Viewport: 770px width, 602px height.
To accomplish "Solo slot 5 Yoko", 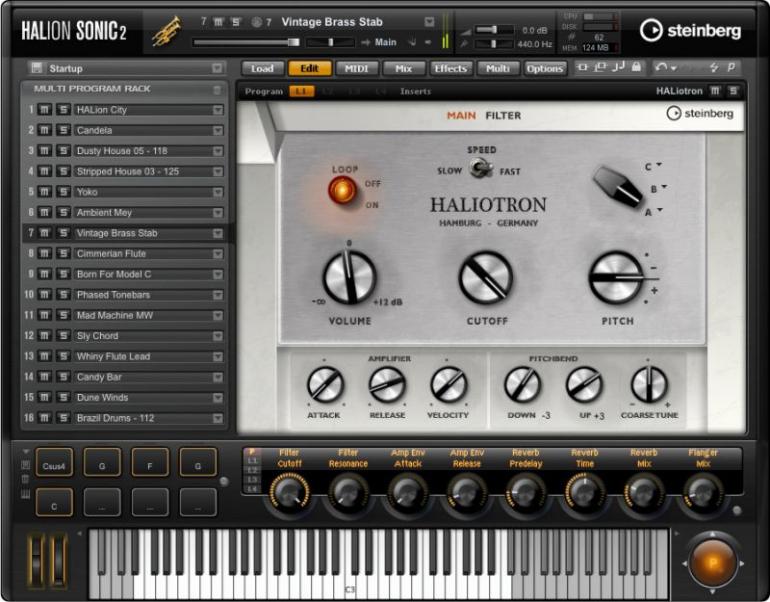I will (63, 192).
